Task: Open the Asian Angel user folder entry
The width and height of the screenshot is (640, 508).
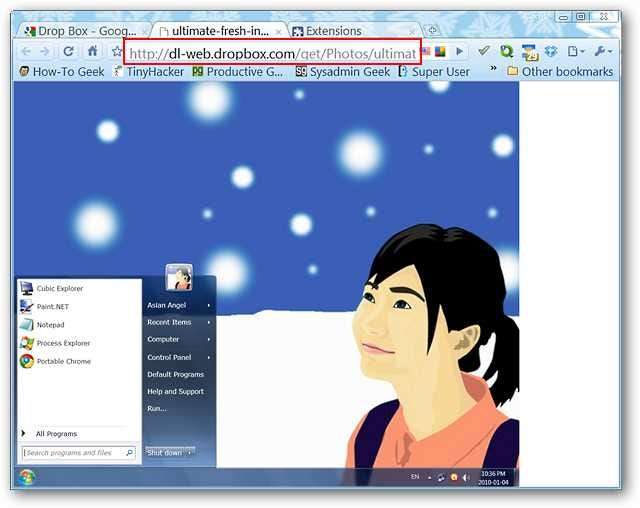Action: [179, 305]
